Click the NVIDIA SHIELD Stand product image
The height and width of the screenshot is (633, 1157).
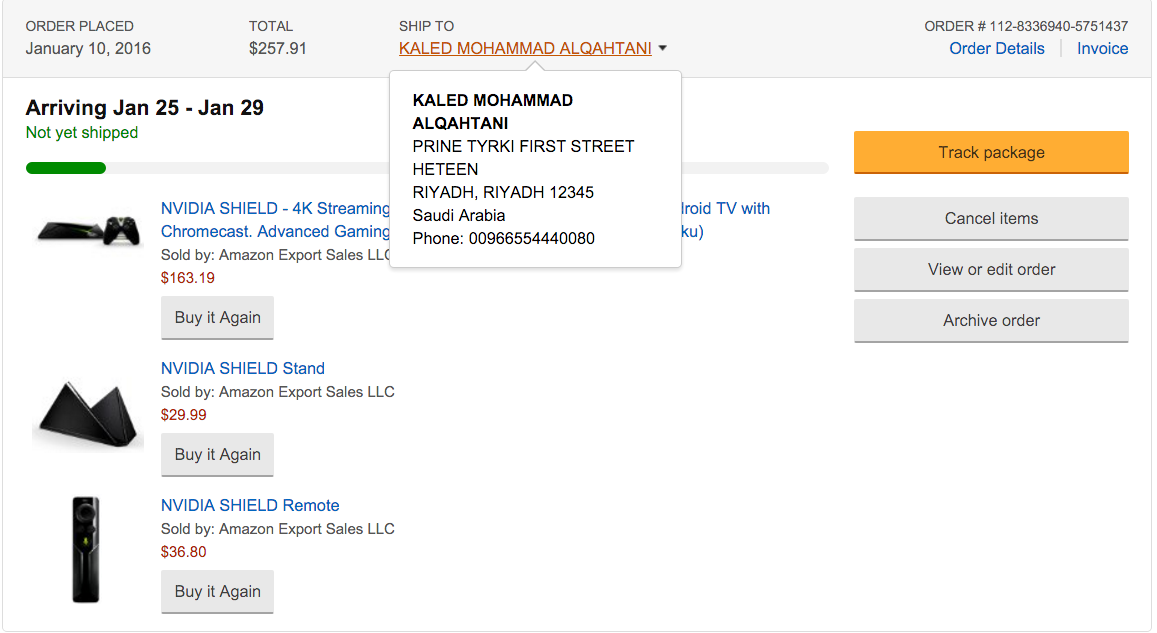pyautogui.click(x=87, y=414)
